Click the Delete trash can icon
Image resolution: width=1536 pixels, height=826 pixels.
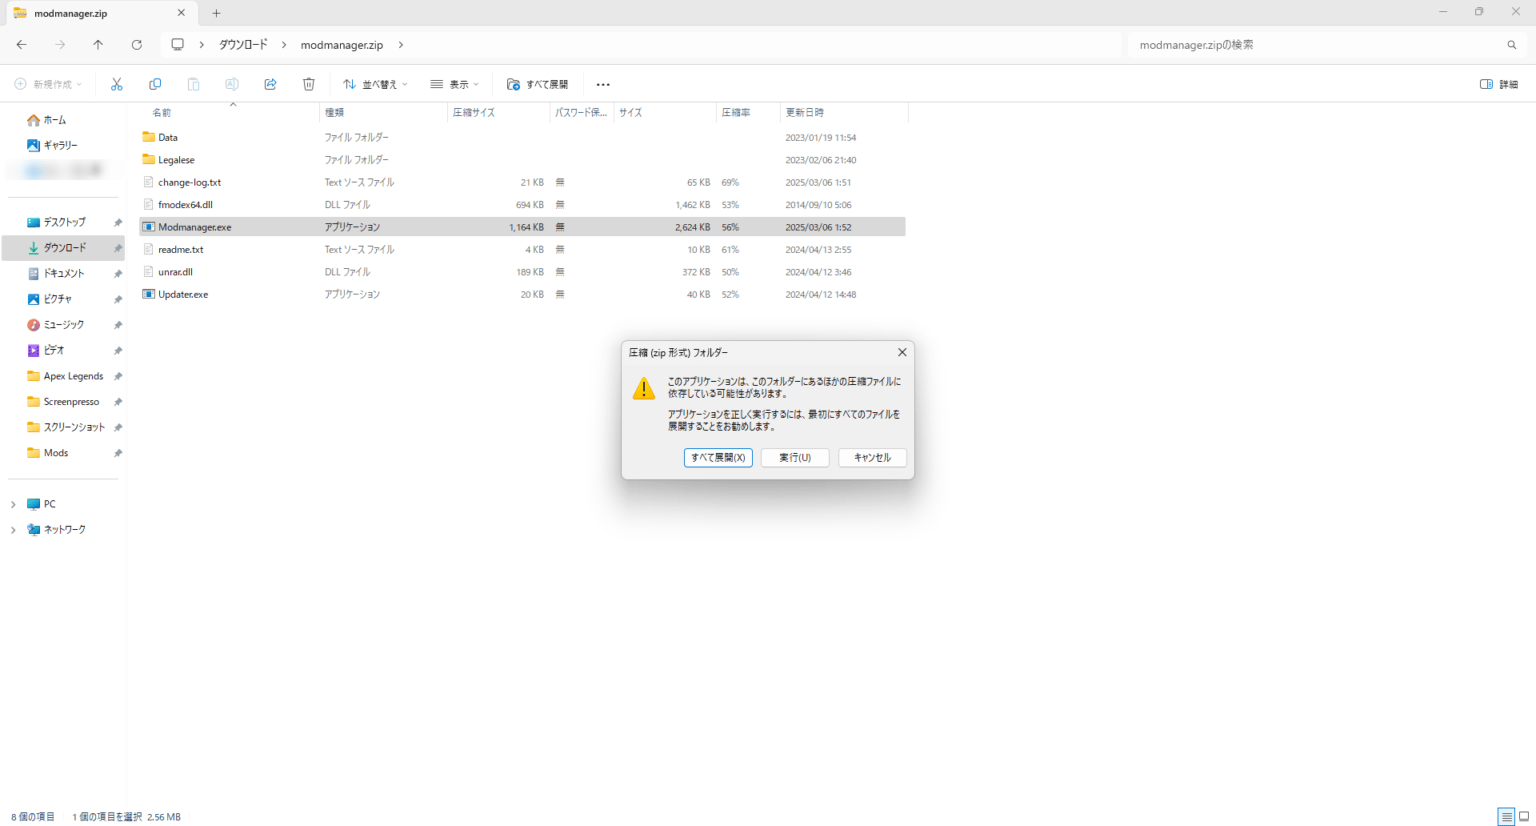coord(309,84)
